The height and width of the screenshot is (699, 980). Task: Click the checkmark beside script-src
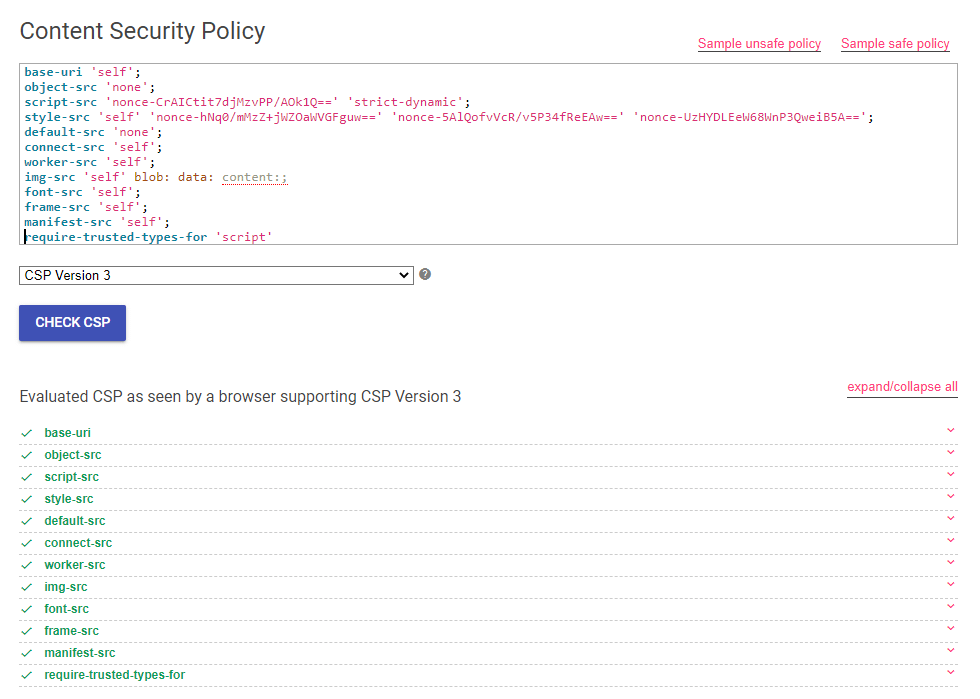coord(26,476)
